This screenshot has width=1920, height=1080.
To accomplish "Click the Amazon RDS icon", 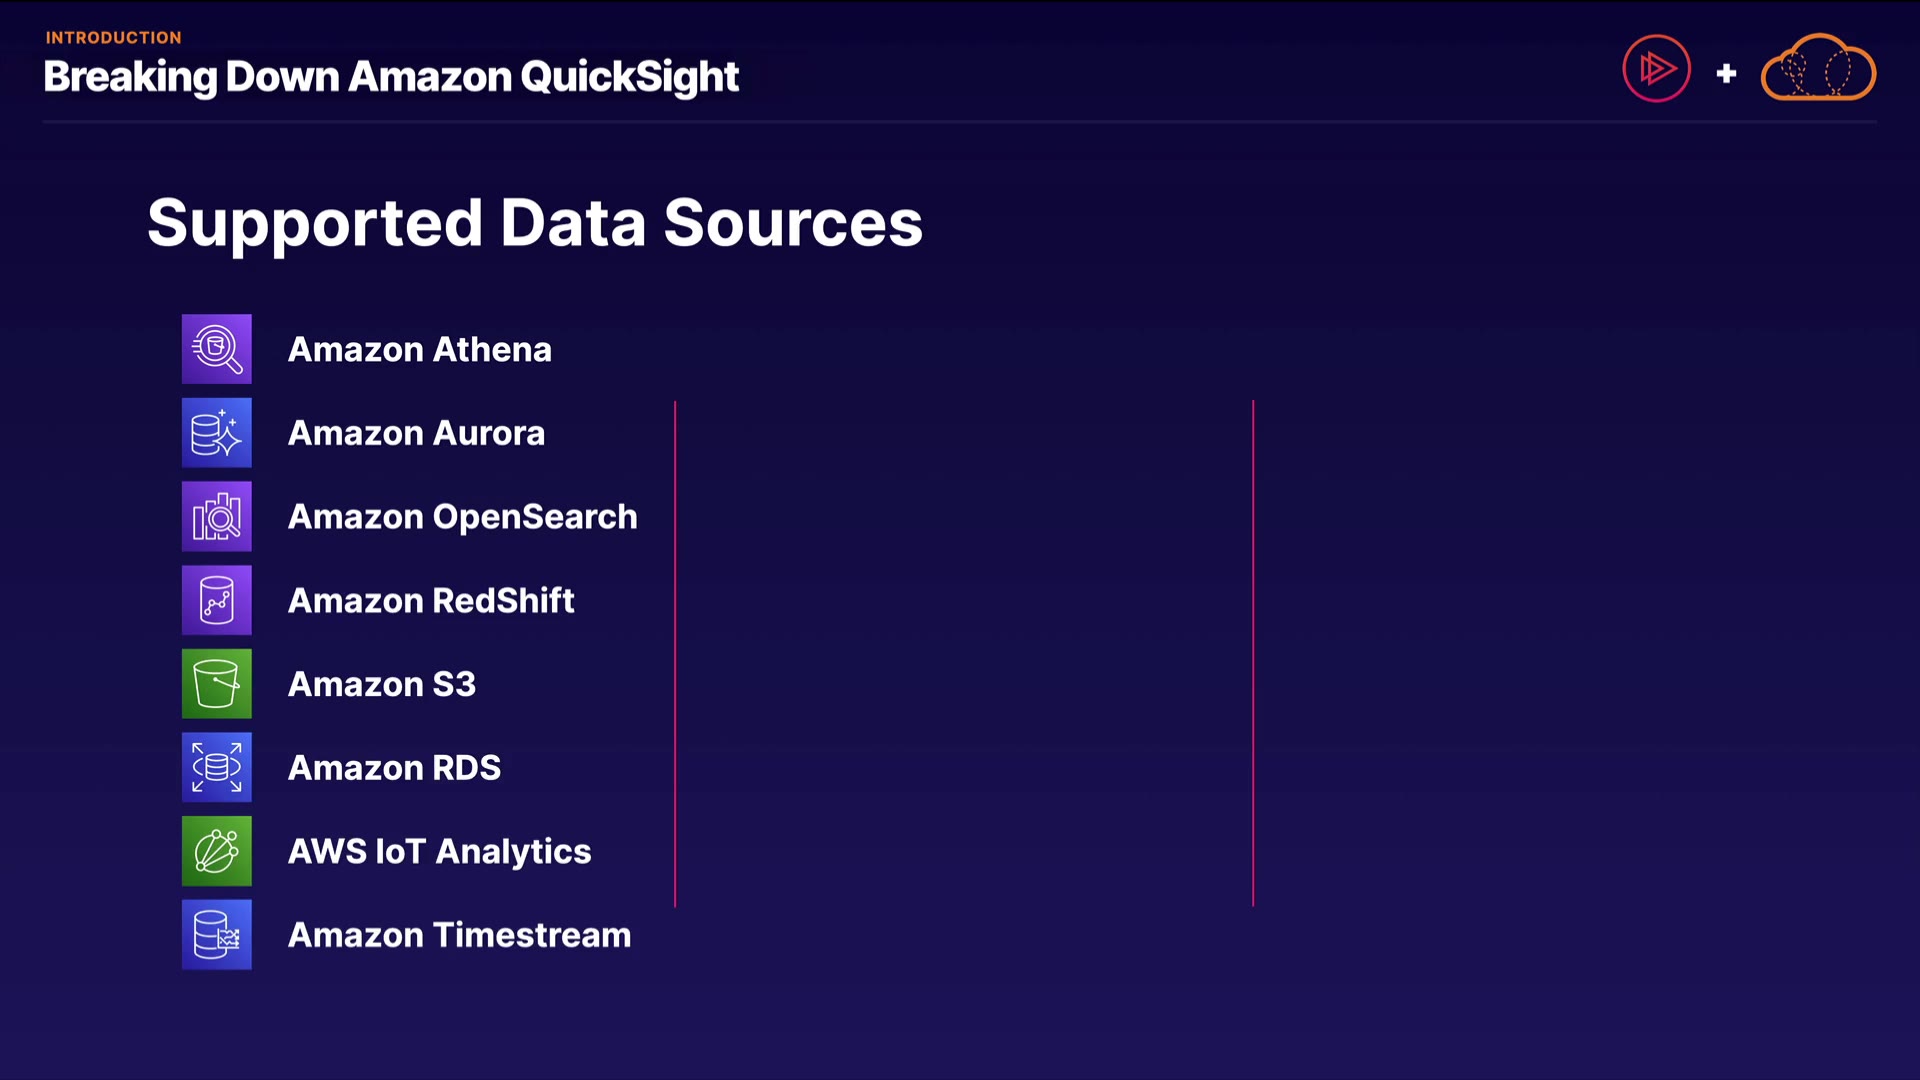I will [216, 768].
